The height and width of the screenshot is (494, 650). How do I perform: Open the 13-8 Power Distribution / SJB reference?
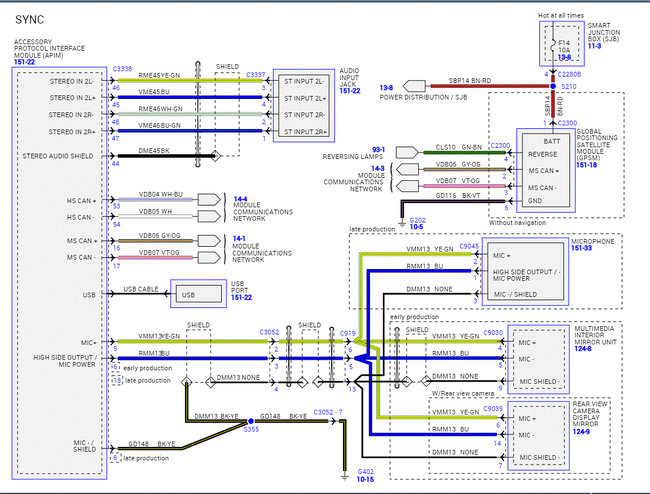pos(386,87)
